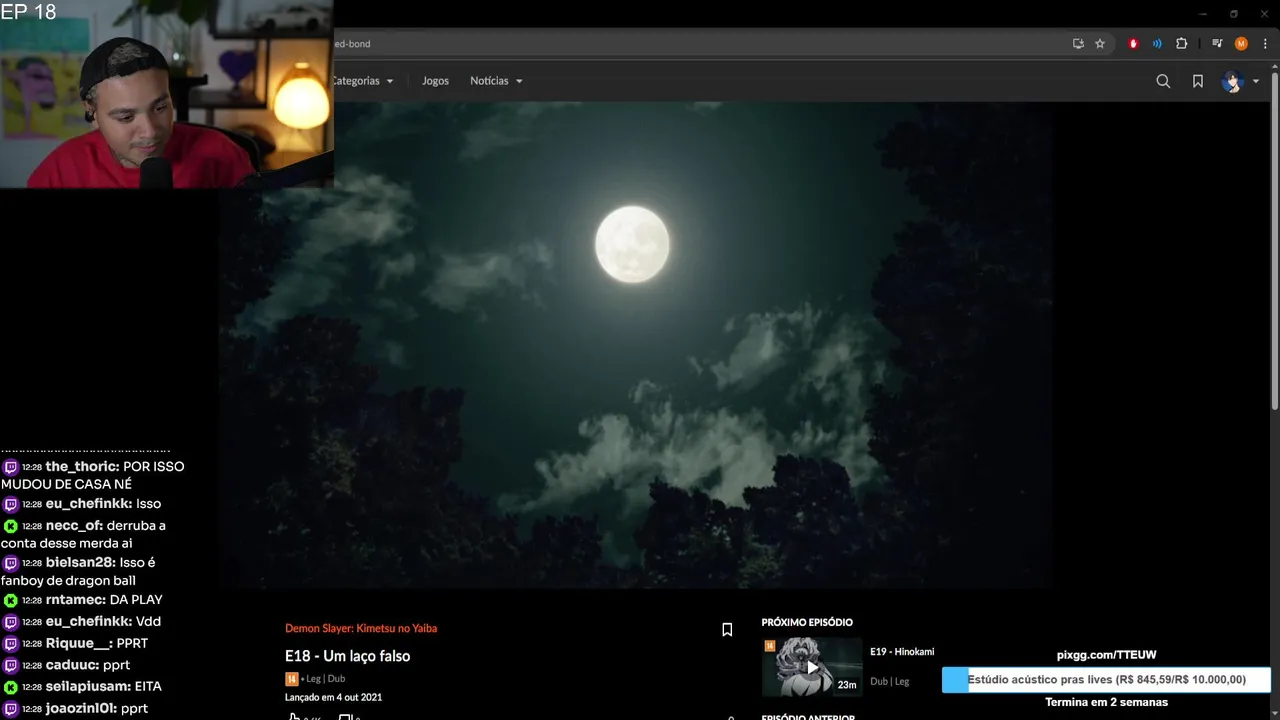
Task: Click joaozin101's pprt chat message
Action: tap(75, 708)
